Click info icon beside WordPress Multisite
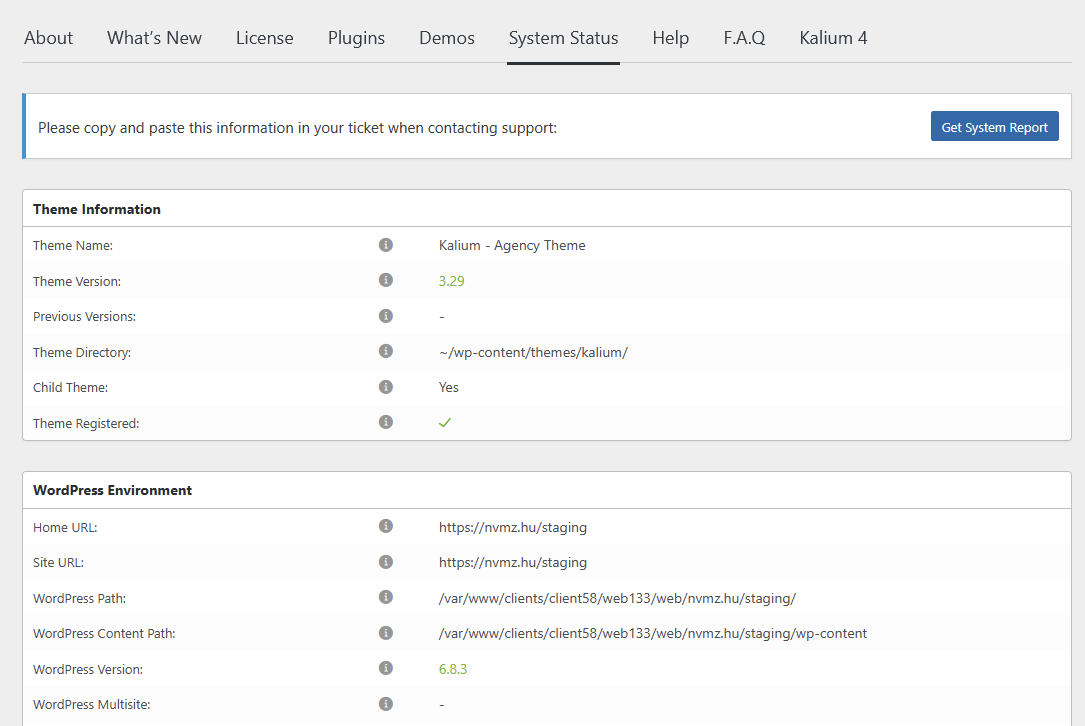The width and height of the screenshot is (1085, 726). pos(386,704)
